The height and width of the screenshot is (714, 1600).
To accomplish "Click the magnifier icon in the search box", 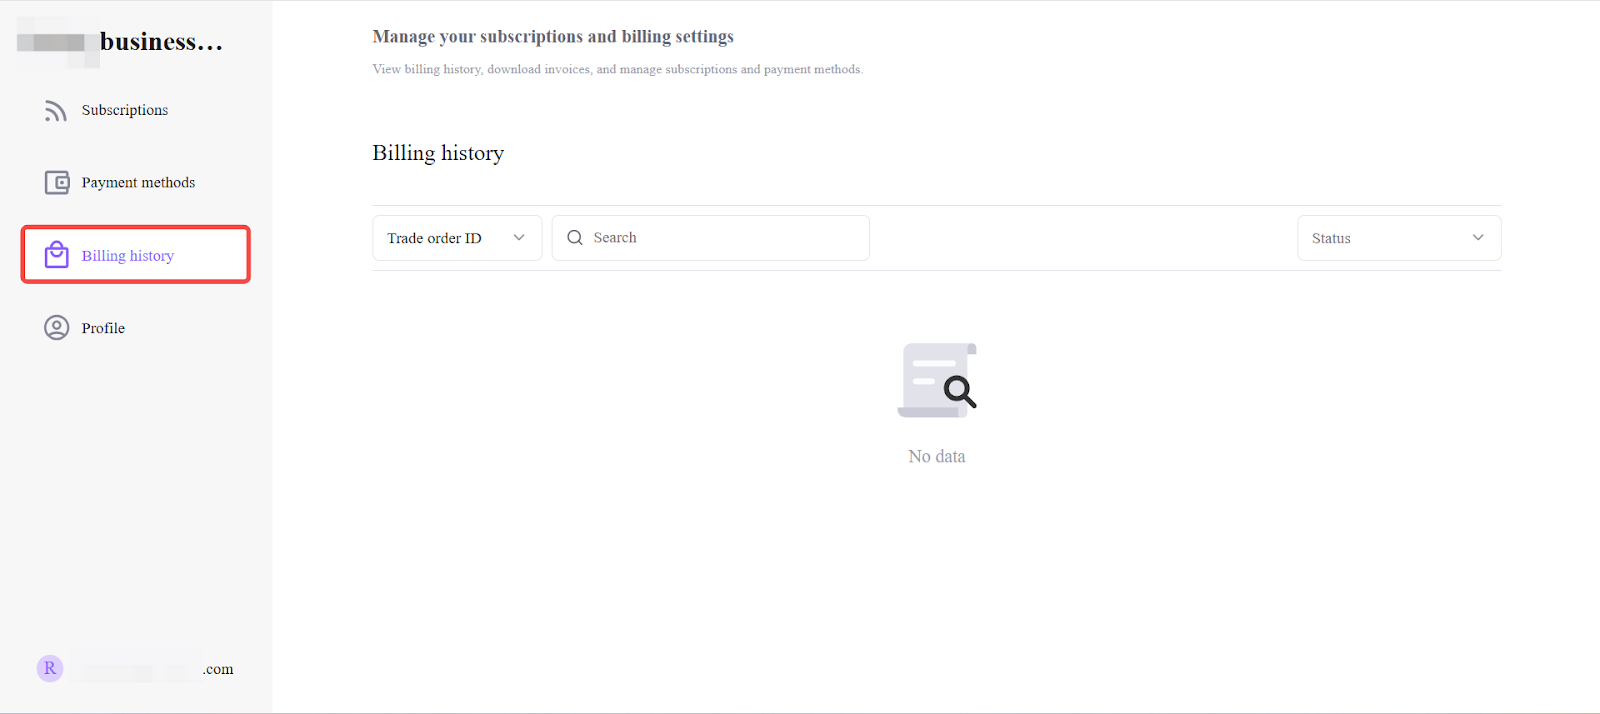I will tap(575, 238).
